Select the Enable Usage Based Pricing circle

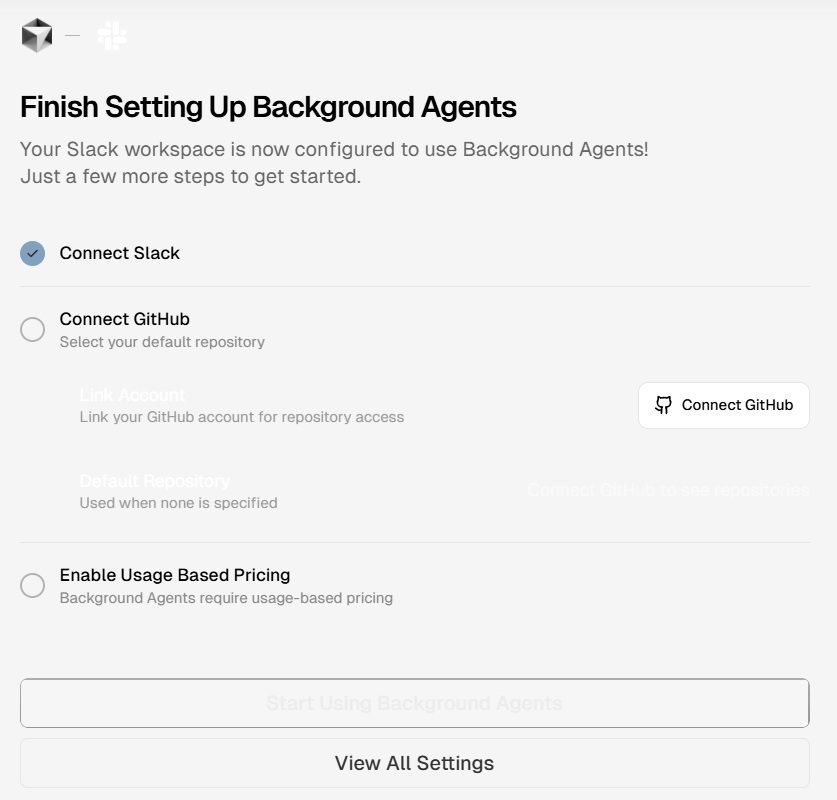point(31,585)
